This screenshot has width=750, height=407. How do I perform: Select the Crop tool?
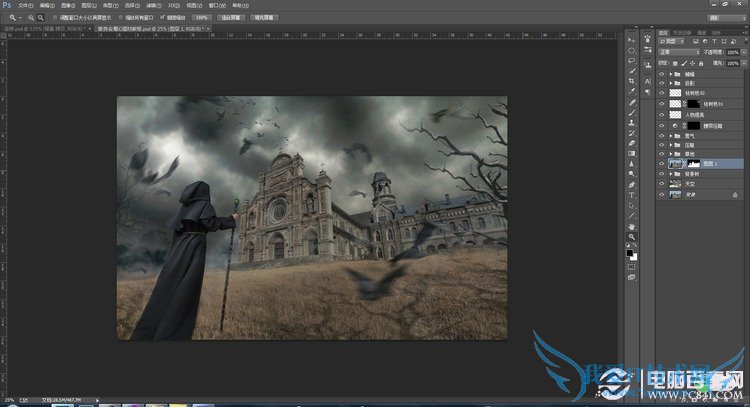coord(632,81)
